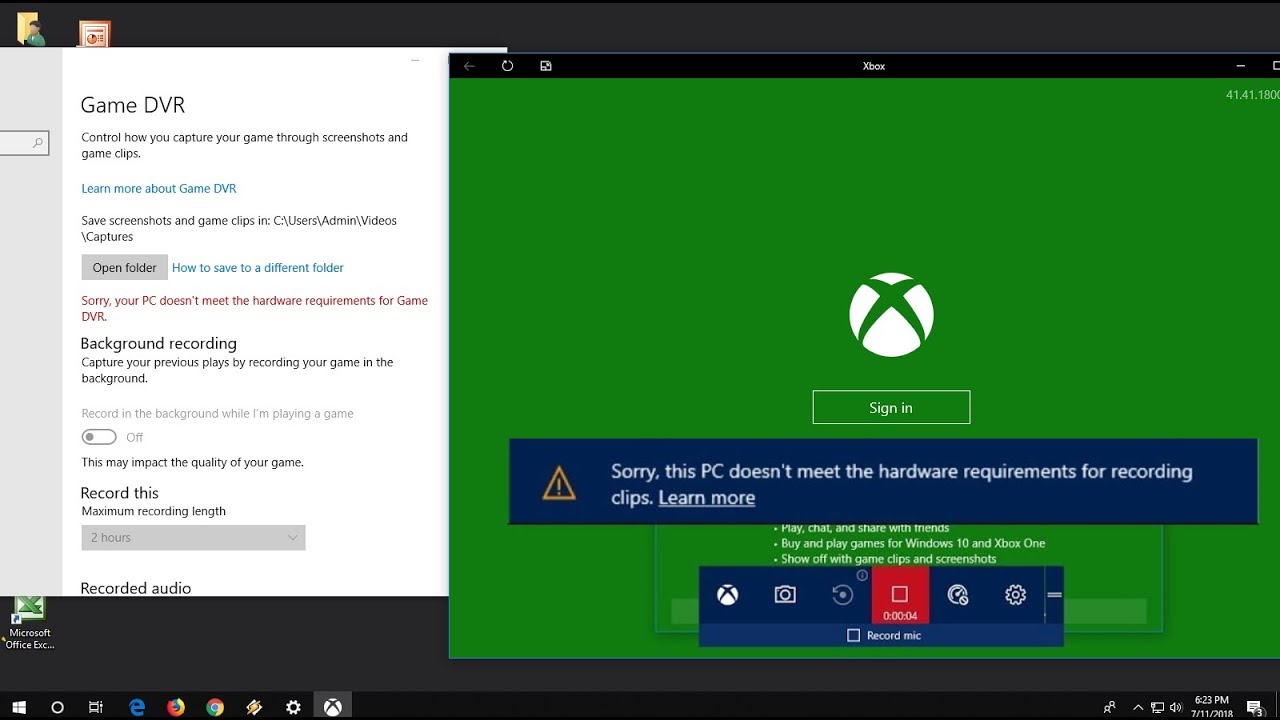Launch Google Chrome from taskbar
Viewport: 1280px width, 720px height.
coord(215,707)
